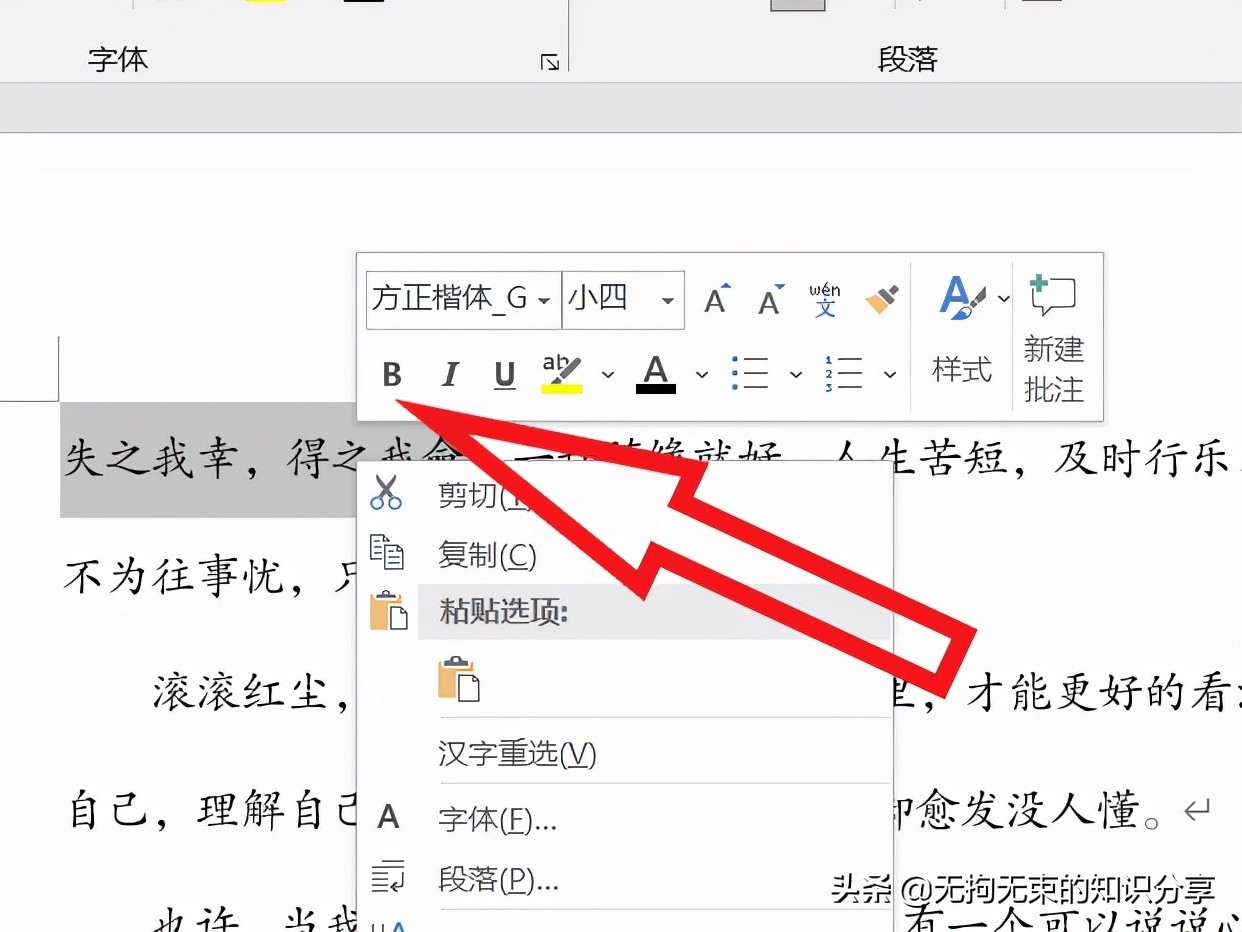Click the 字体 group dialog launcher arrow

click(549, 61)
